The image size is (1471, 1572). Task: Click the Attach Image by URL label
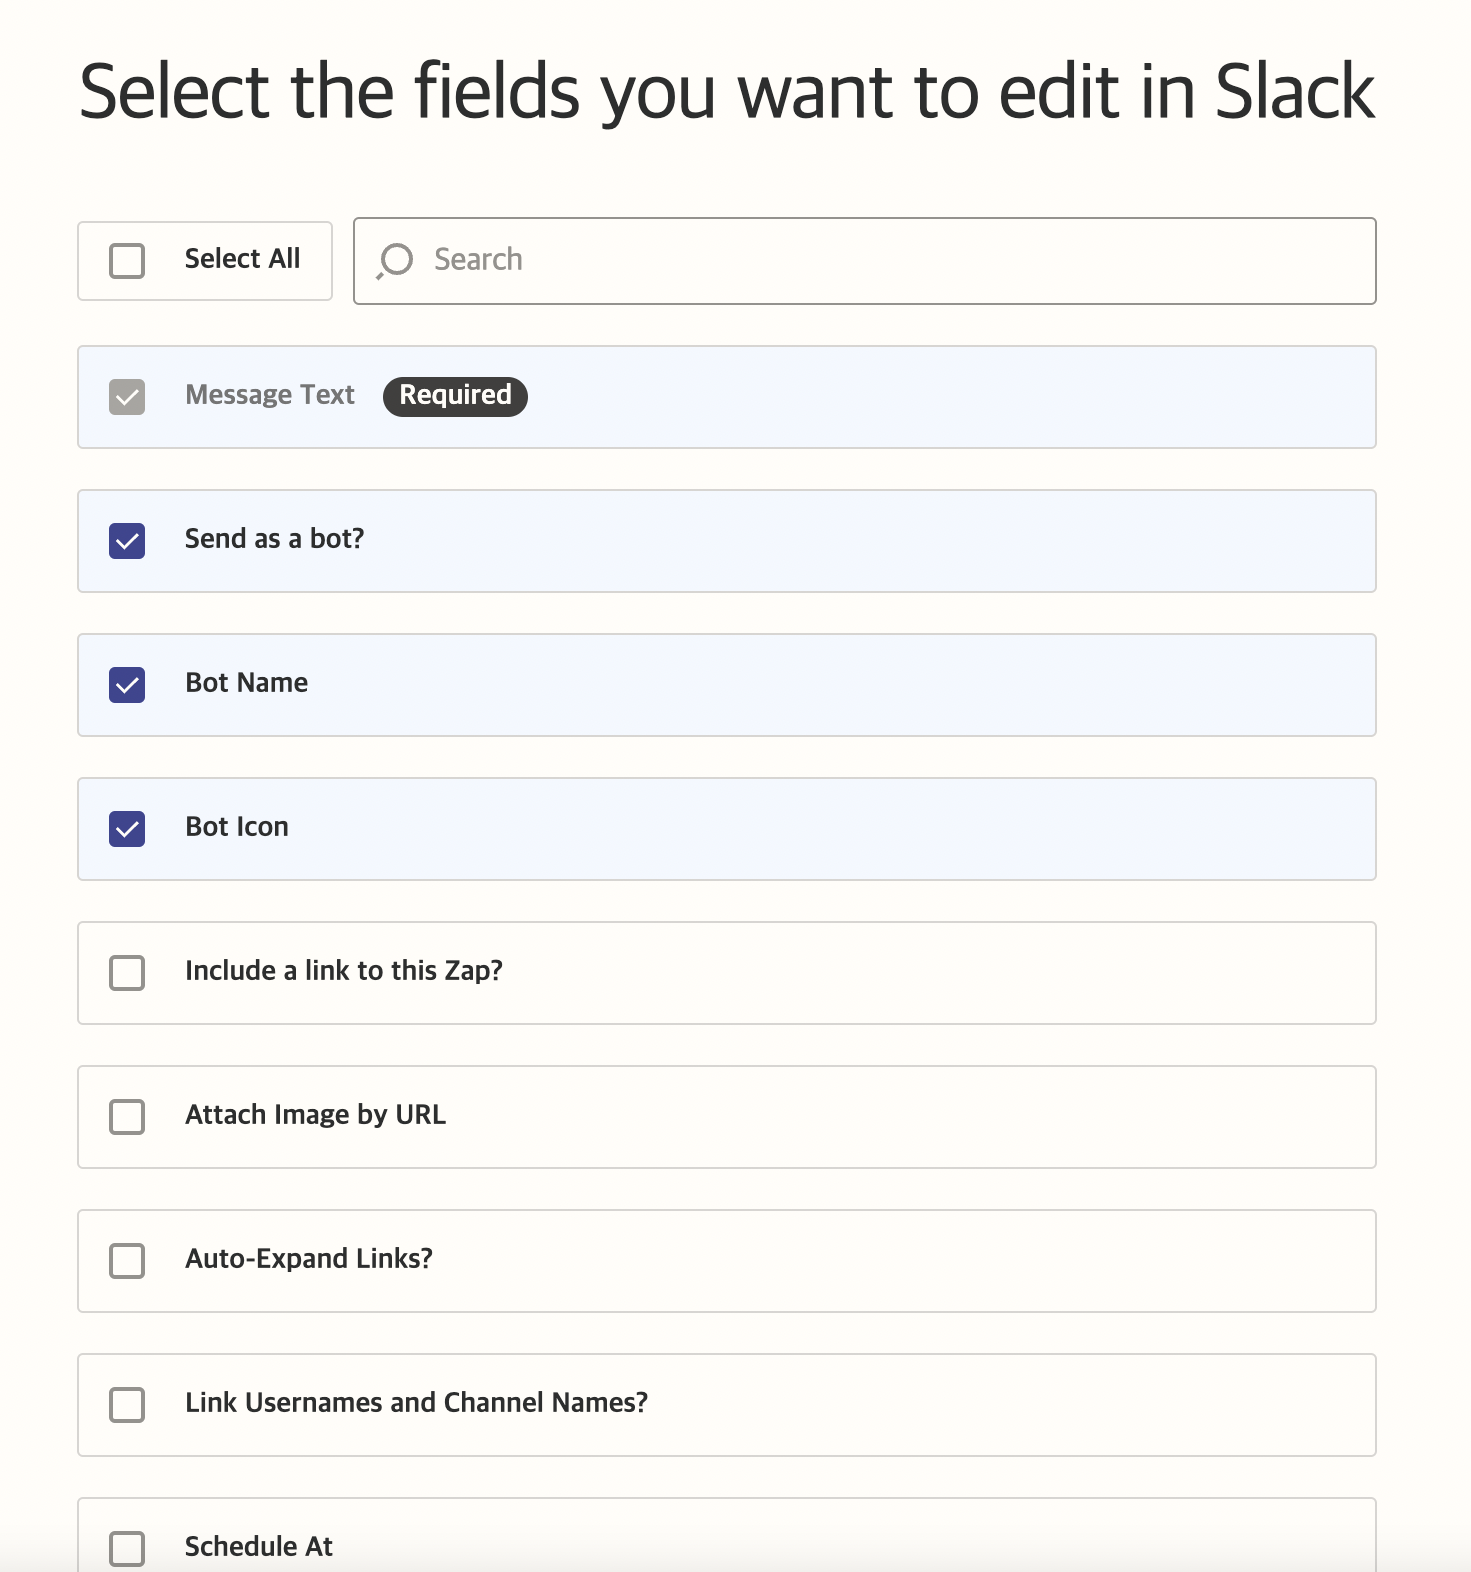pos(315,1115)
